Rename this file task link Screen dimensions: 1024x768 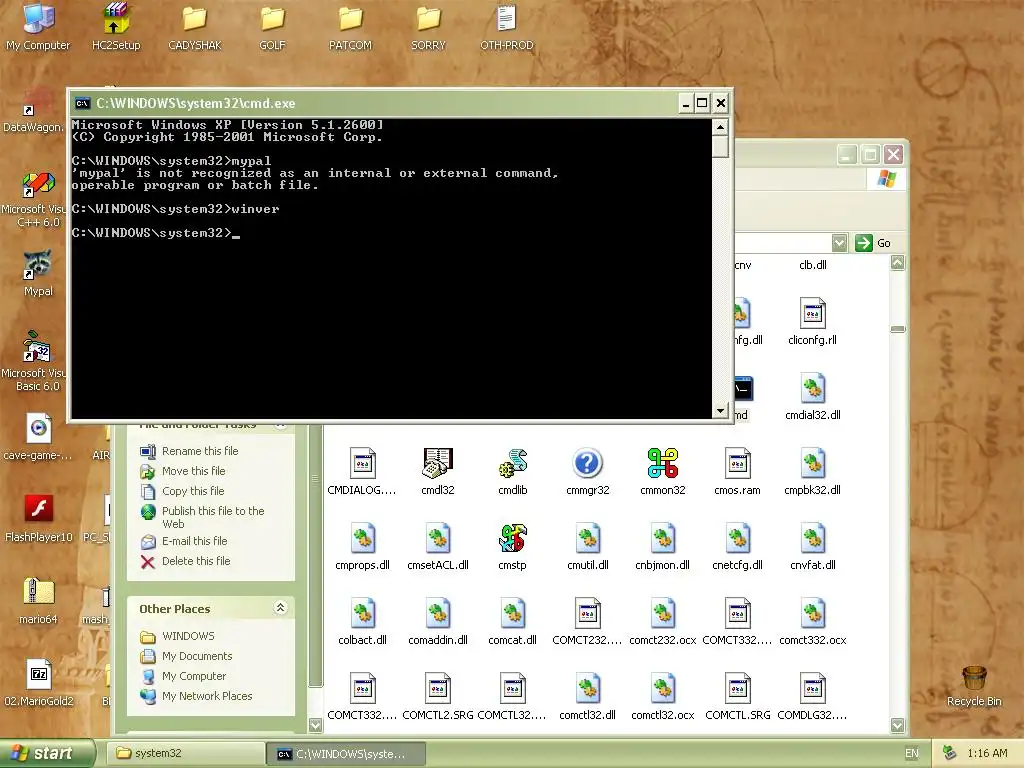[x=200, y=451]
